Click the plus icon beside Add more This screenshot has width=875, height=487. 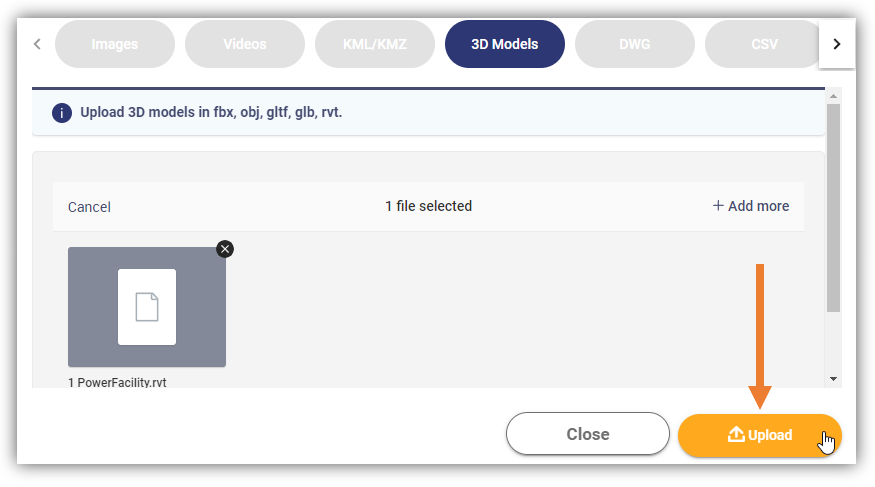tap(718, 206)
